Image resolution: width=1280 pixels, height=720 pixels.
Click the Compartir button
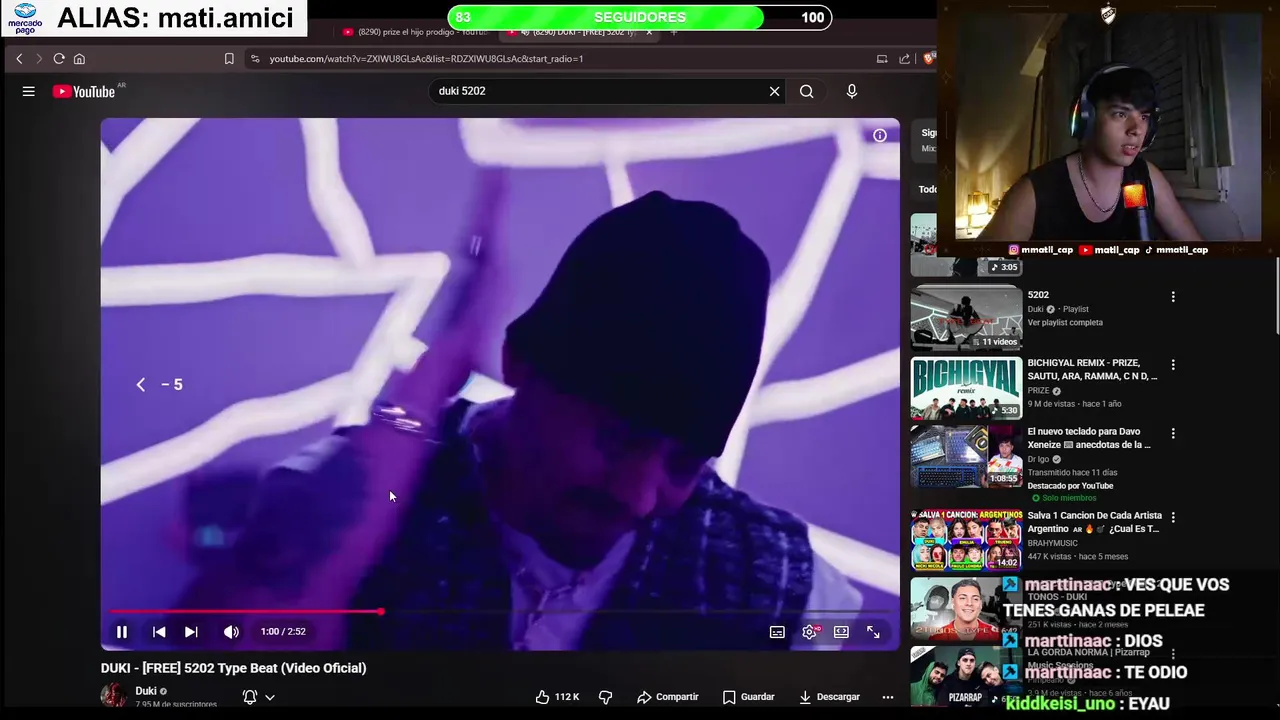click(x=668, y=697)
